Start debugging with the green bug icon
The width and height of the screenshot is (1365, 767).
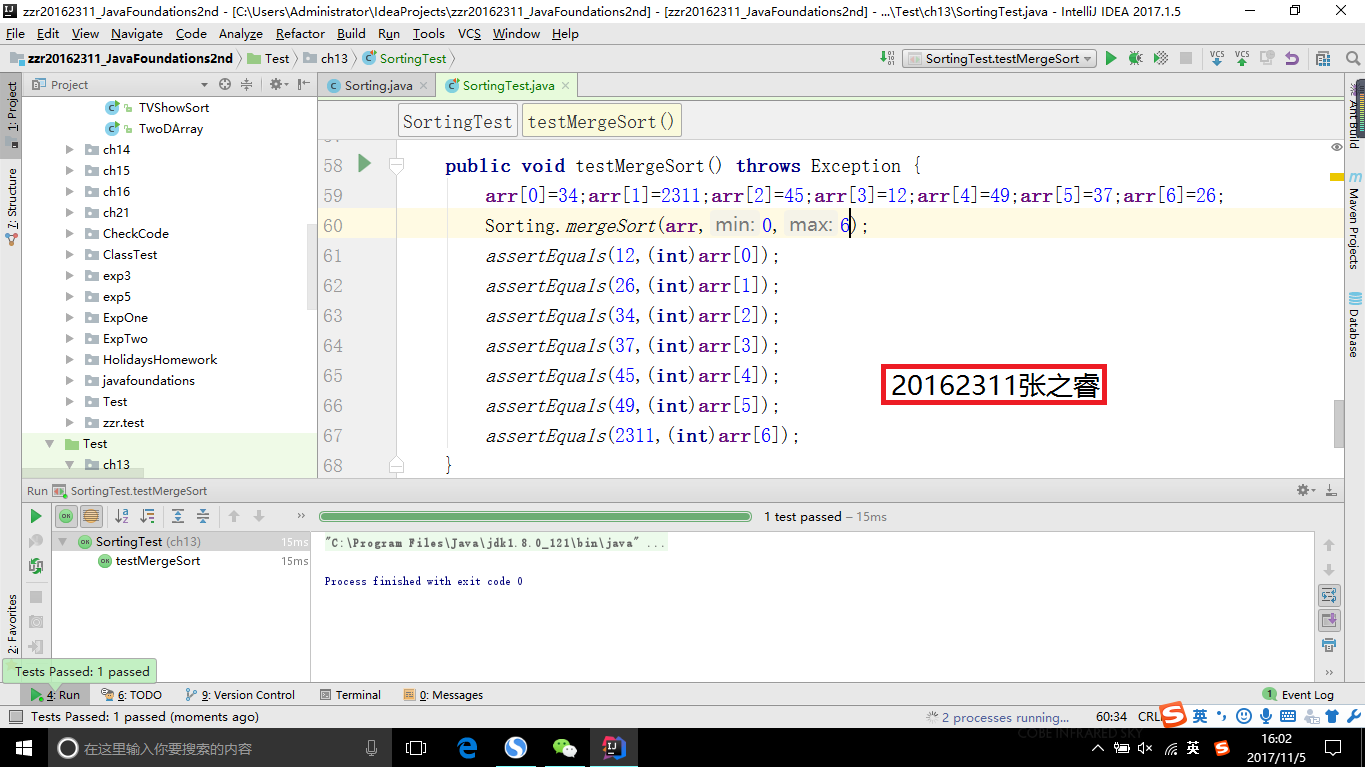[x=1135, y=59]
